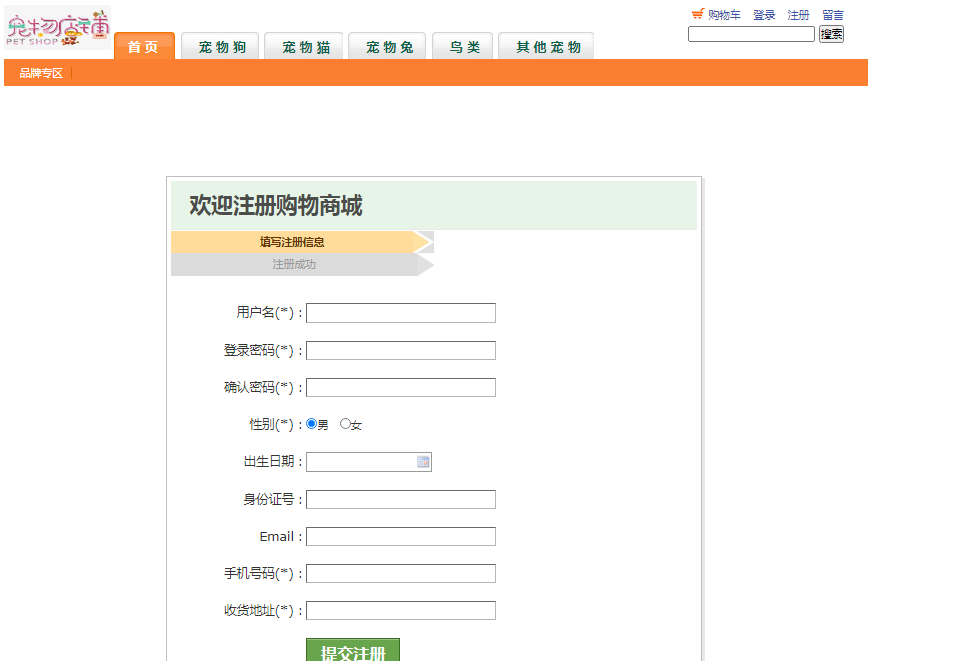Click the 登录 link
Image resolution: width=953 pixels, height=661 pixels.
point(764,15)
